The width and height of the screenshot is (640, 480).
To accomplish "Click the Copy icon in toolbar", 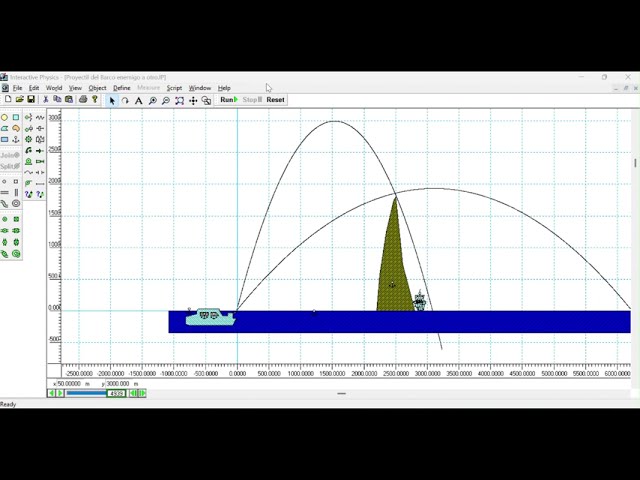I will (x=57, y=99).
